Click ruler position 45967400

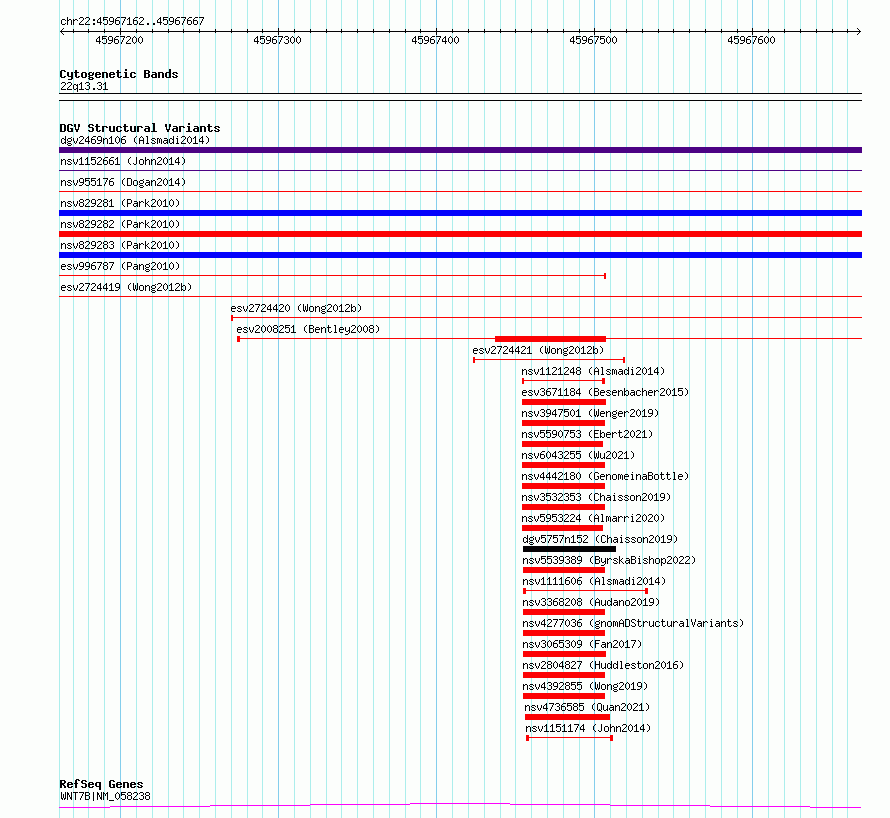tap(435, 40)
